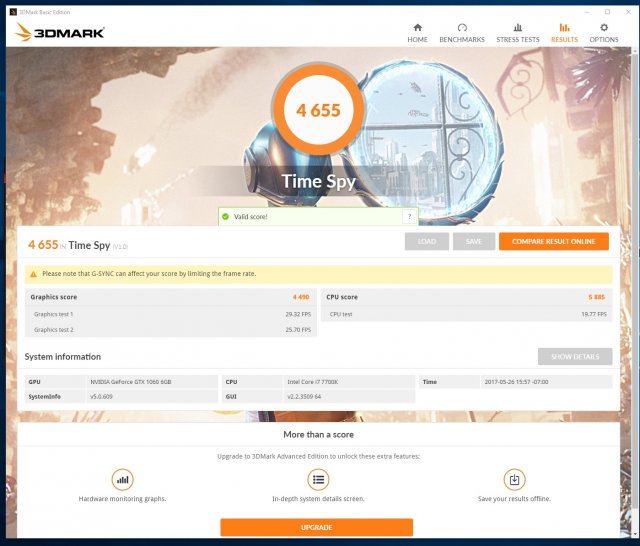Click the Save your results offline label
Screen dimensions: 640x546
pos(514,499)
